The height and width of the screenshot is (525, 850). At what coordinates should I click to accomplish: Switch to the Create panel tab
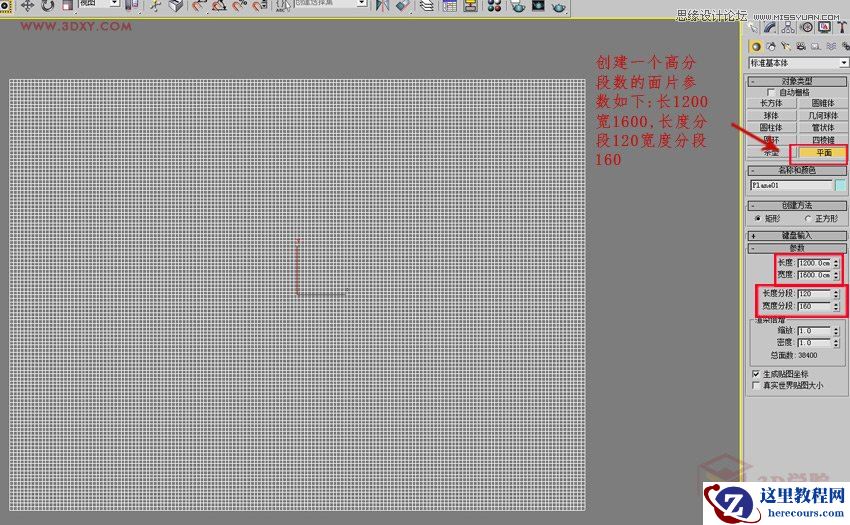tap(753, 27)
